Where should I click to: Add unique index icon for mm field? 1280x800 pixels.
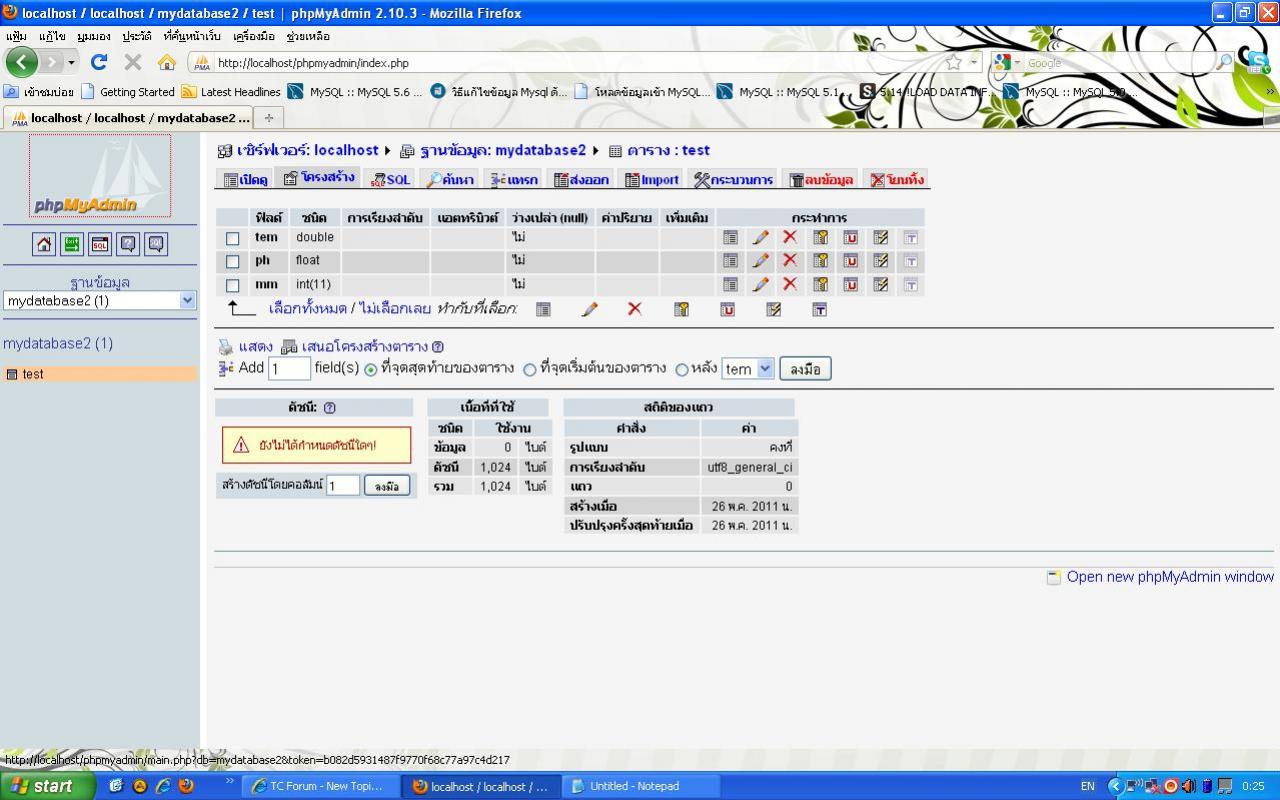850,285
